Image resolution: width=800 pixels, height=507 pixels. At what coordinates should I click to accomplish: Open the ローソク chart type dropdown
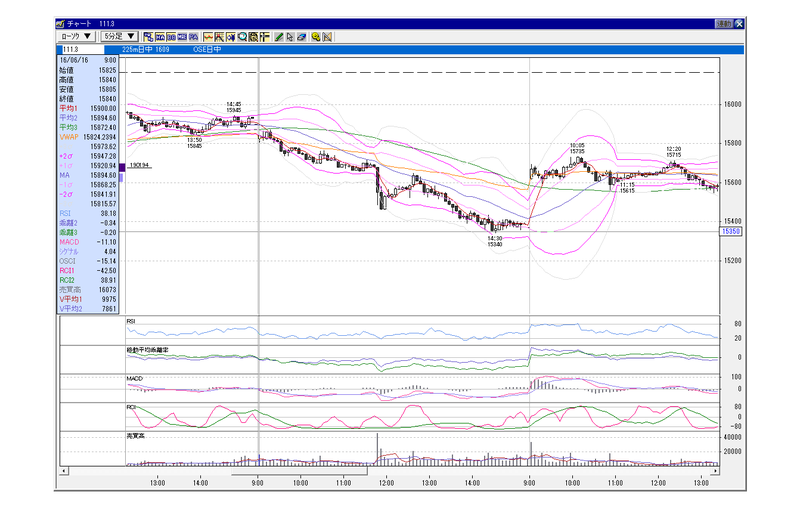tap(75, 36)
